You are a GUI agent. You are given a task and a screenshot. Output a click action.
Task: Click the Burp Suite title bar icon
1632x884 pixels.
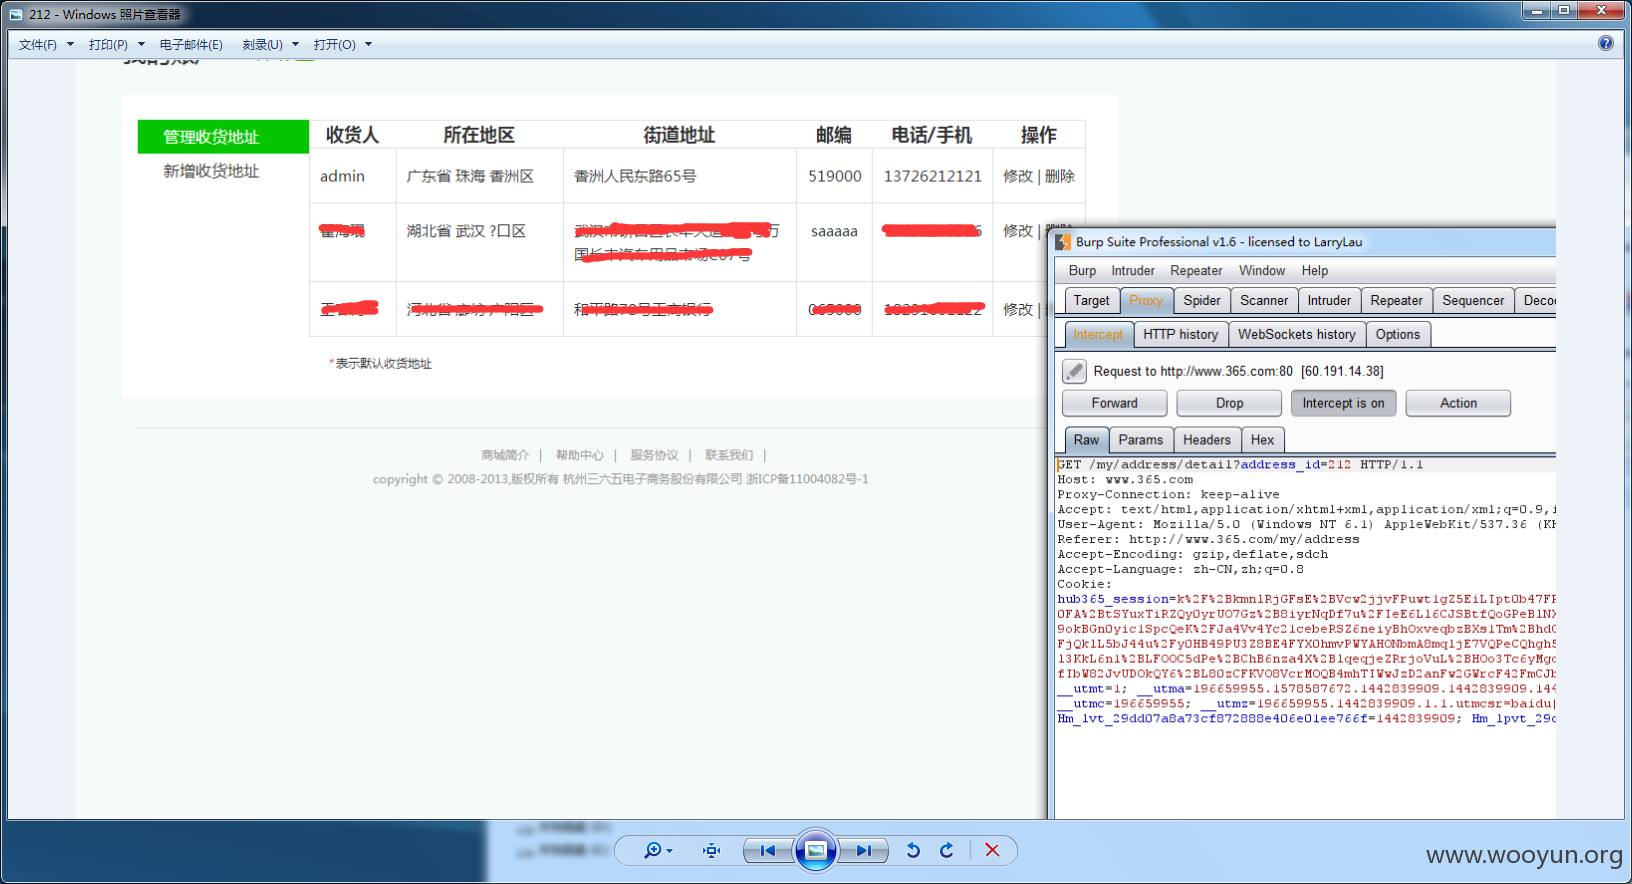point(1064,242)
